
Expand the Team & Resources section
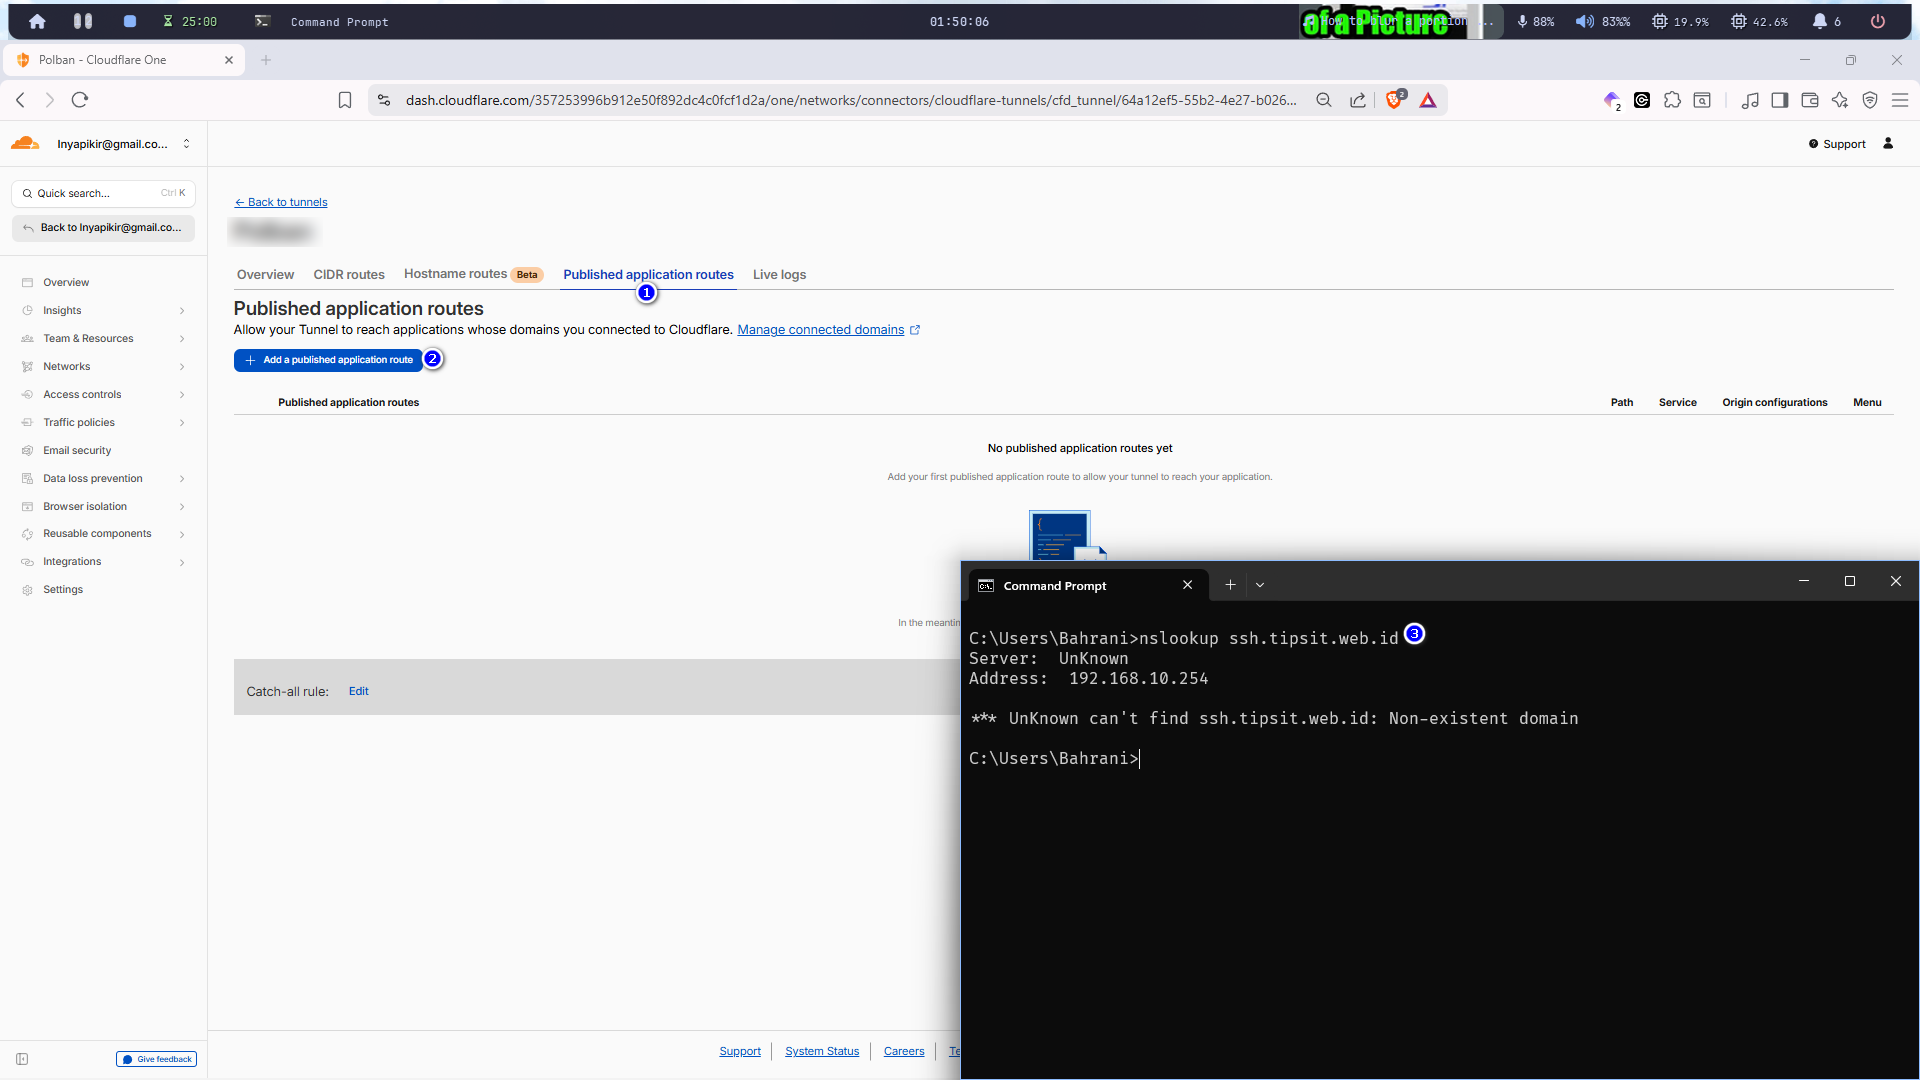[x=182, y=339]
